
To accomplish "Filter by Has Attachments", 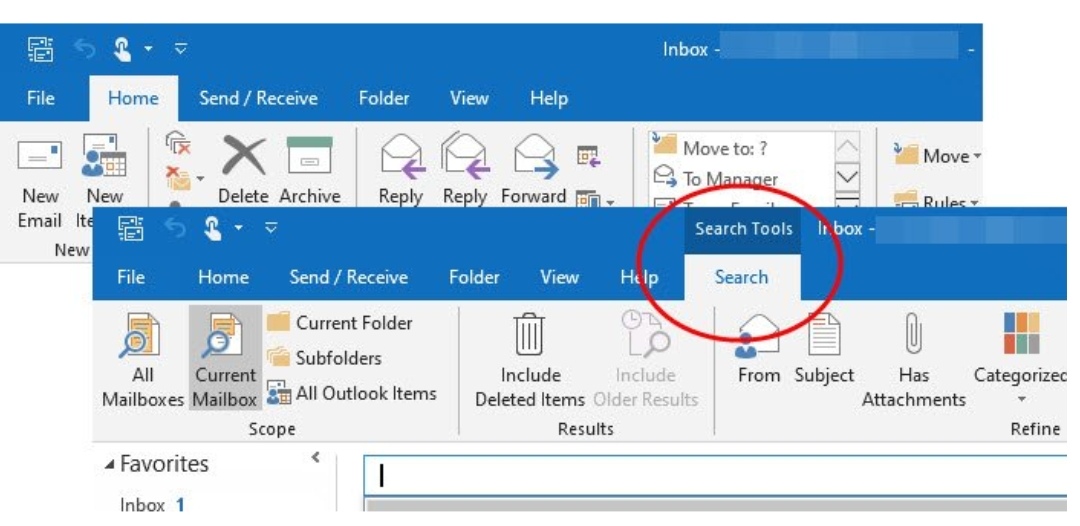I will coord(913,359).
